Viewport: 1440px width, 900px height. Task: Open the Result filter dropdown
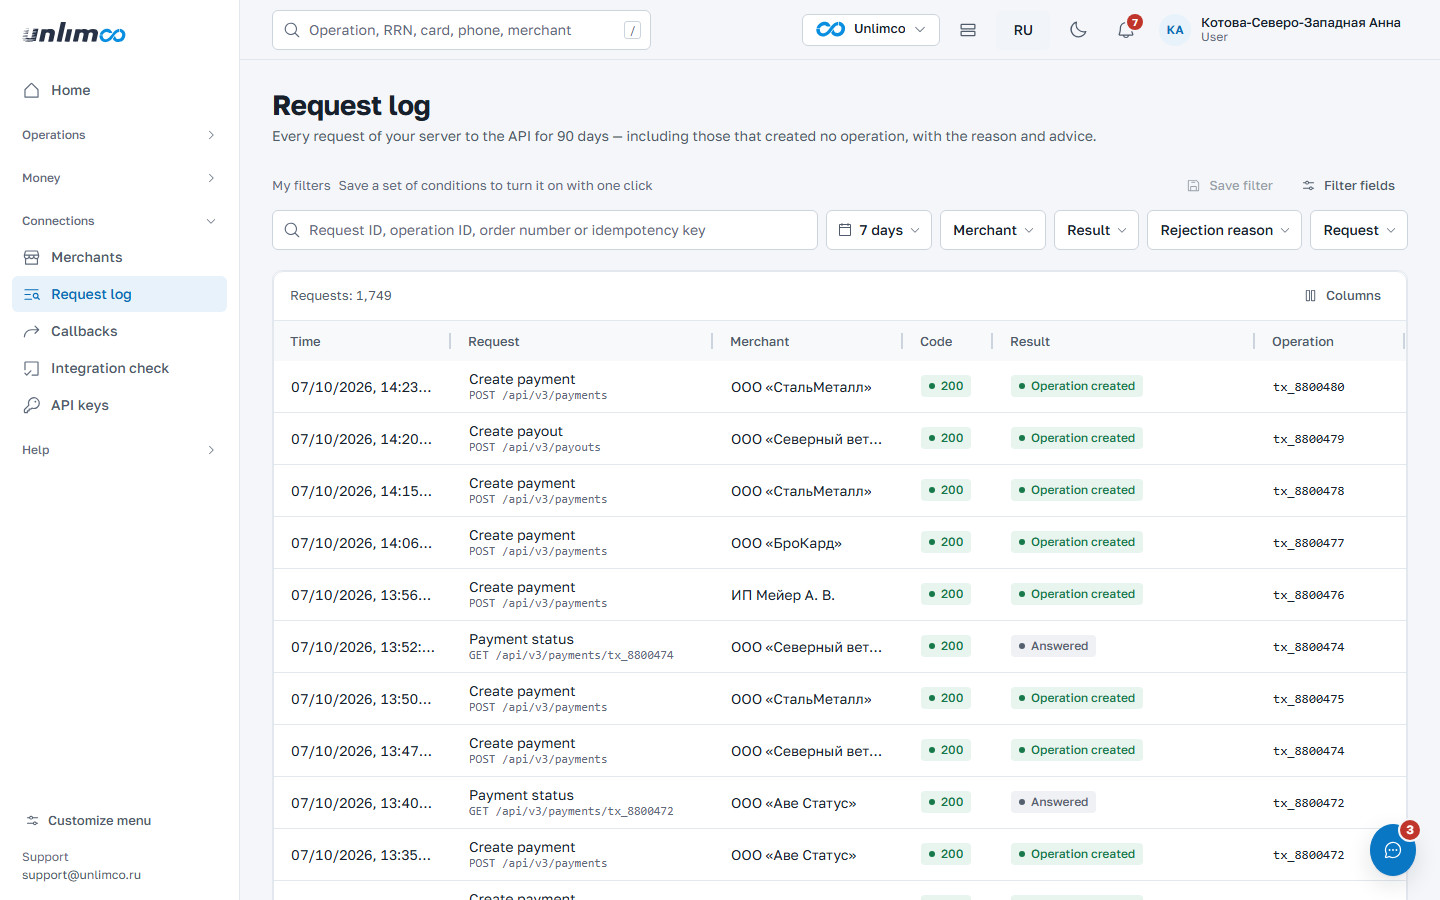(x=1096, y=230)
